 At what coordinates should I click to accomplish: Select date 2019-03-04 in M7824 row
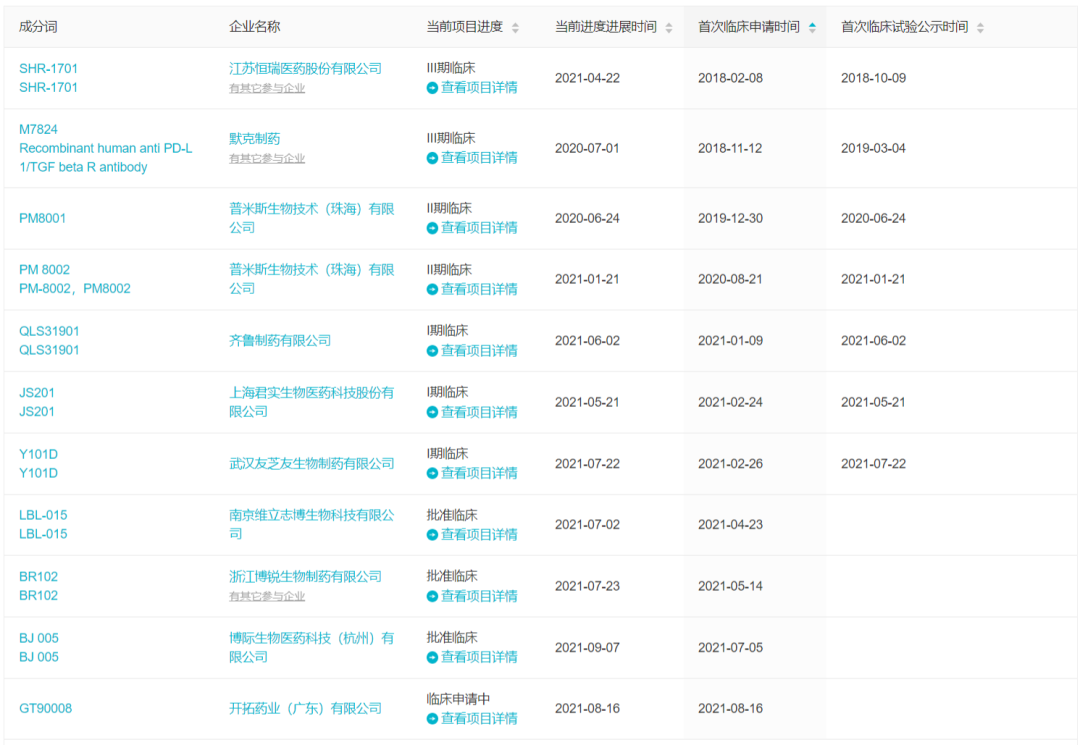click(873, 148)
